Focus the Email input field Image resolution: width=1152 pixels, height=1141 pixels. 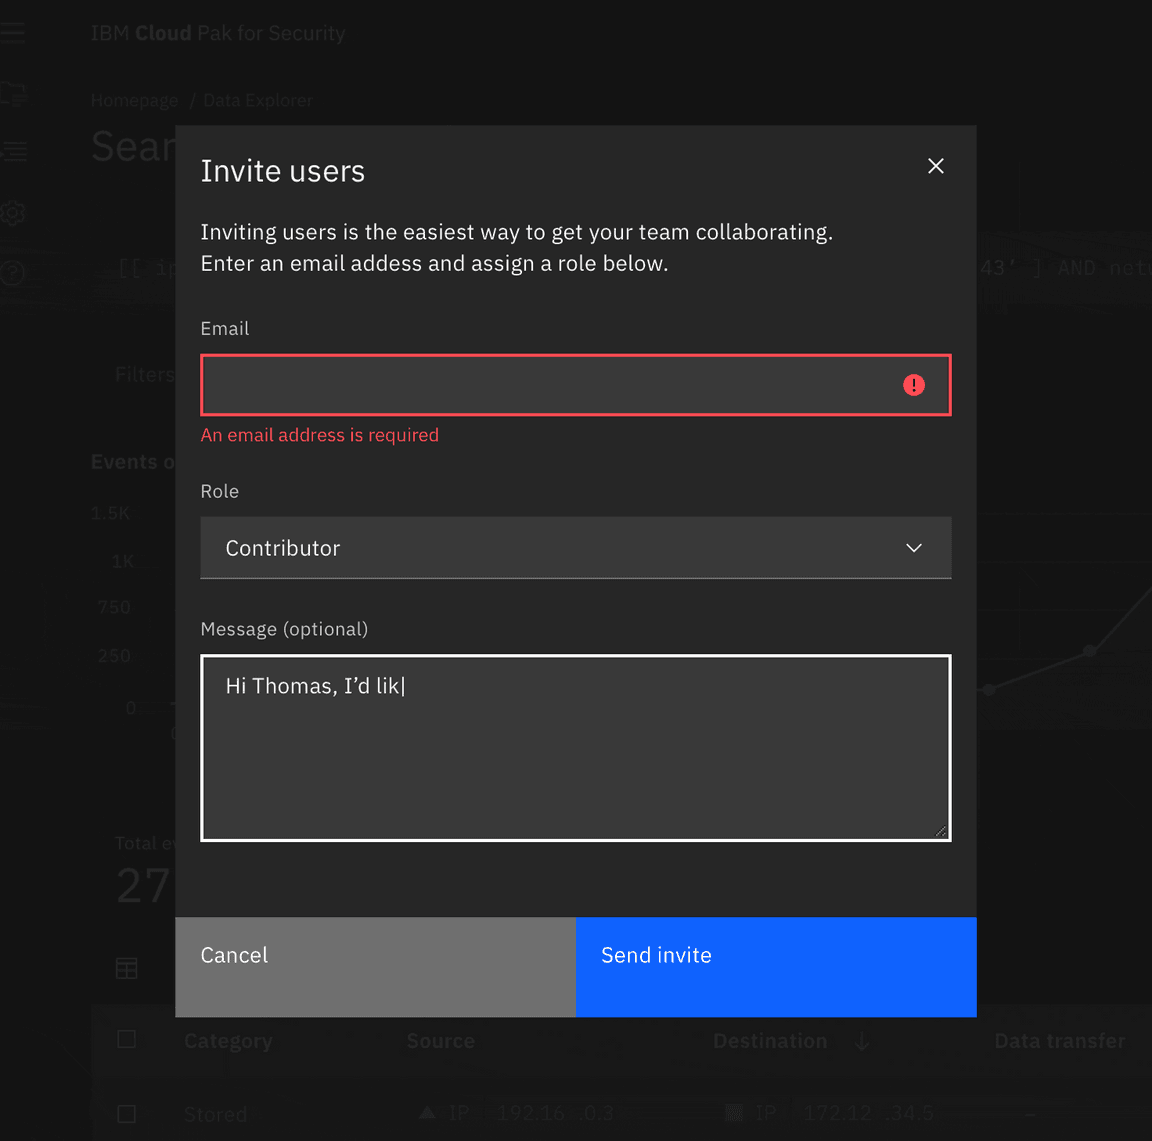click(x=550, y=385)
